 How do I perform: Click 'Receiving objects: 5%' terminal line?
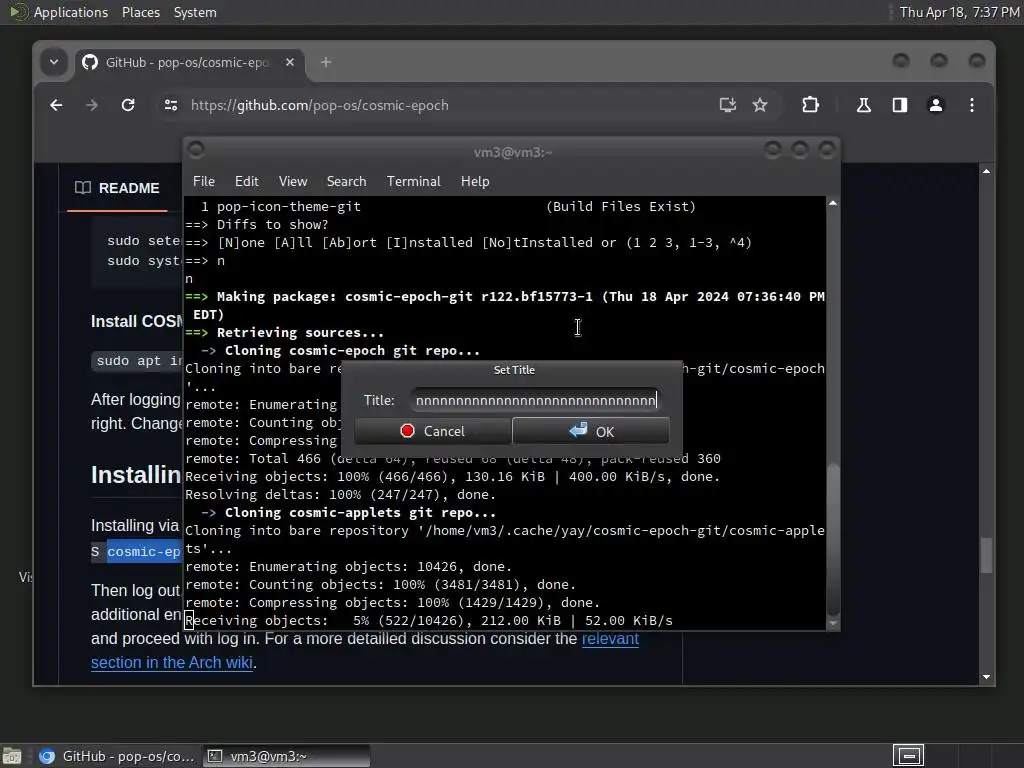click(428, 620)
